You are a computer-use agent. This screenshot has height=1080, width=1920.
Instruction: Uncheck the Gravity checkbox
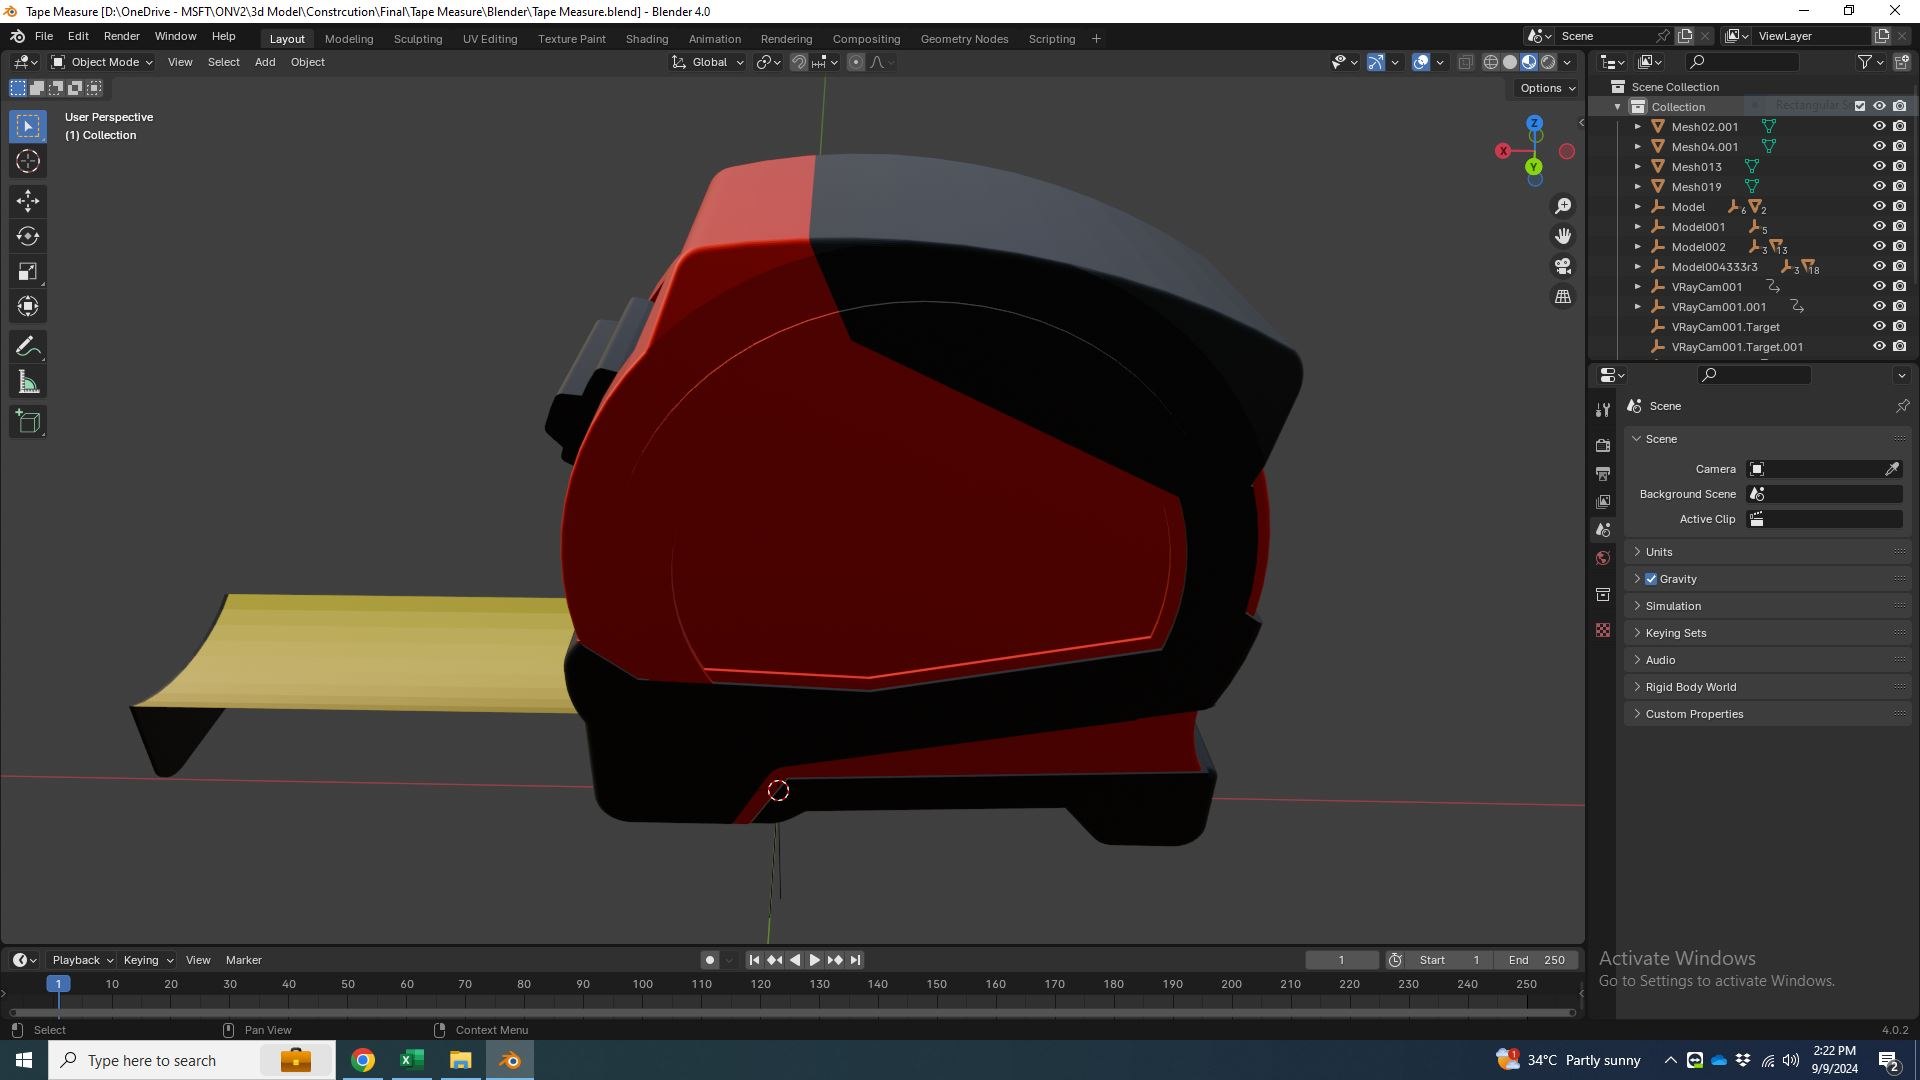tap(1651, 579)
